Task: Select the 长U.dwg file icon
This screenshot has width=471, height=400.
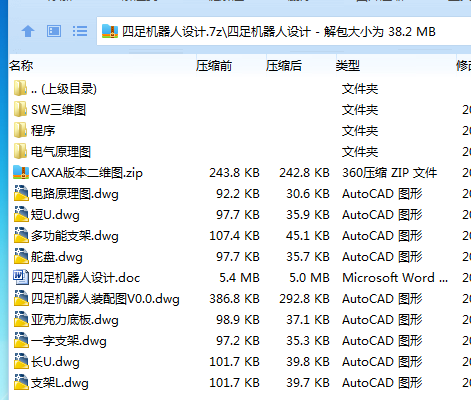Action: (x=21, y=362)
